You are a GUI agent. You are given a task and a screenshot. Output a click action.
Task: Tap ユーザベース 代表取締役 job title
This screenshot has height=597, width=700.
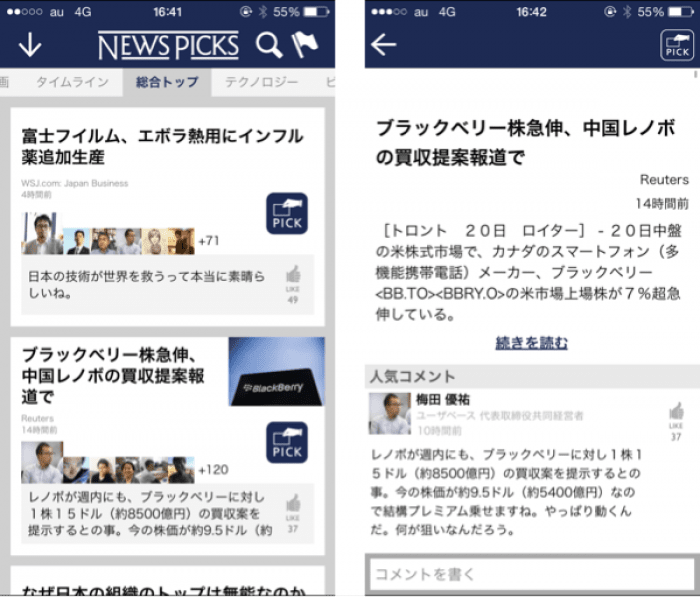pos(500,416)
